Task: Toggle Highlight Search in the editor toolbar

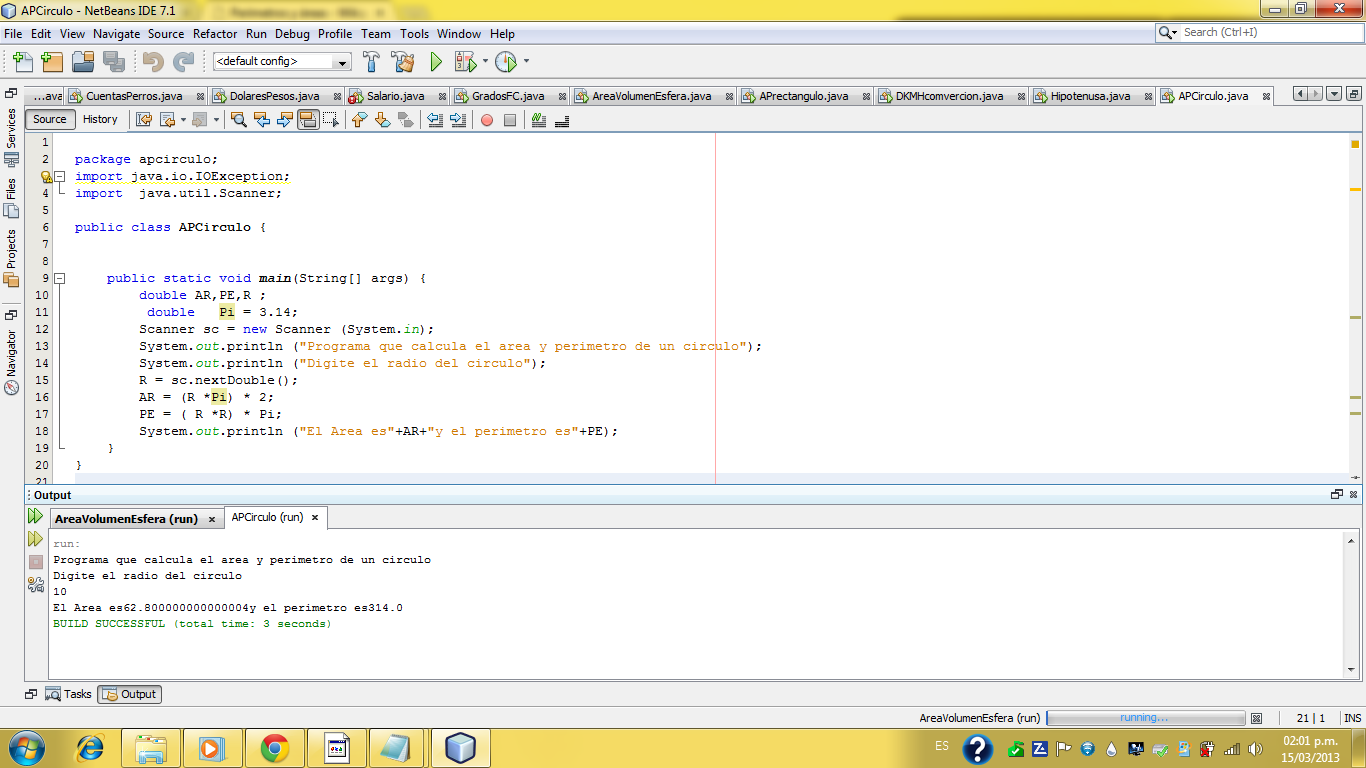Action: coord(310,119)
